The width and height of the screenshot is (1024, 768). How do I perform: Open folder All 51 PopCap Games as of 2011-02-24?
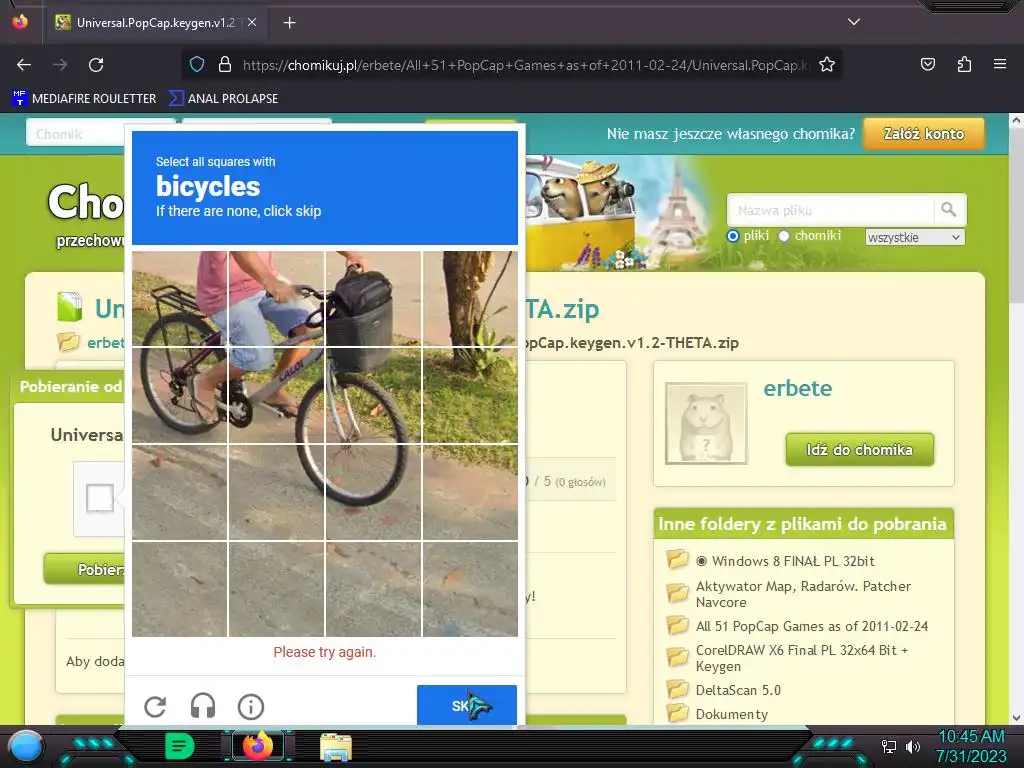coord(812,626)
